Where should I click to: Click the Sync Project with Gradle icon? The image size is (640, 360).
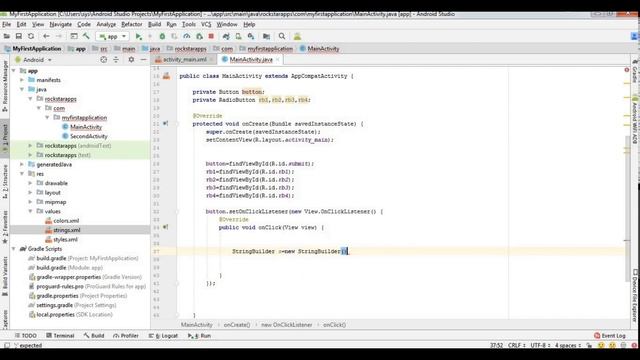pyautogui.click(x=226, y=37)
